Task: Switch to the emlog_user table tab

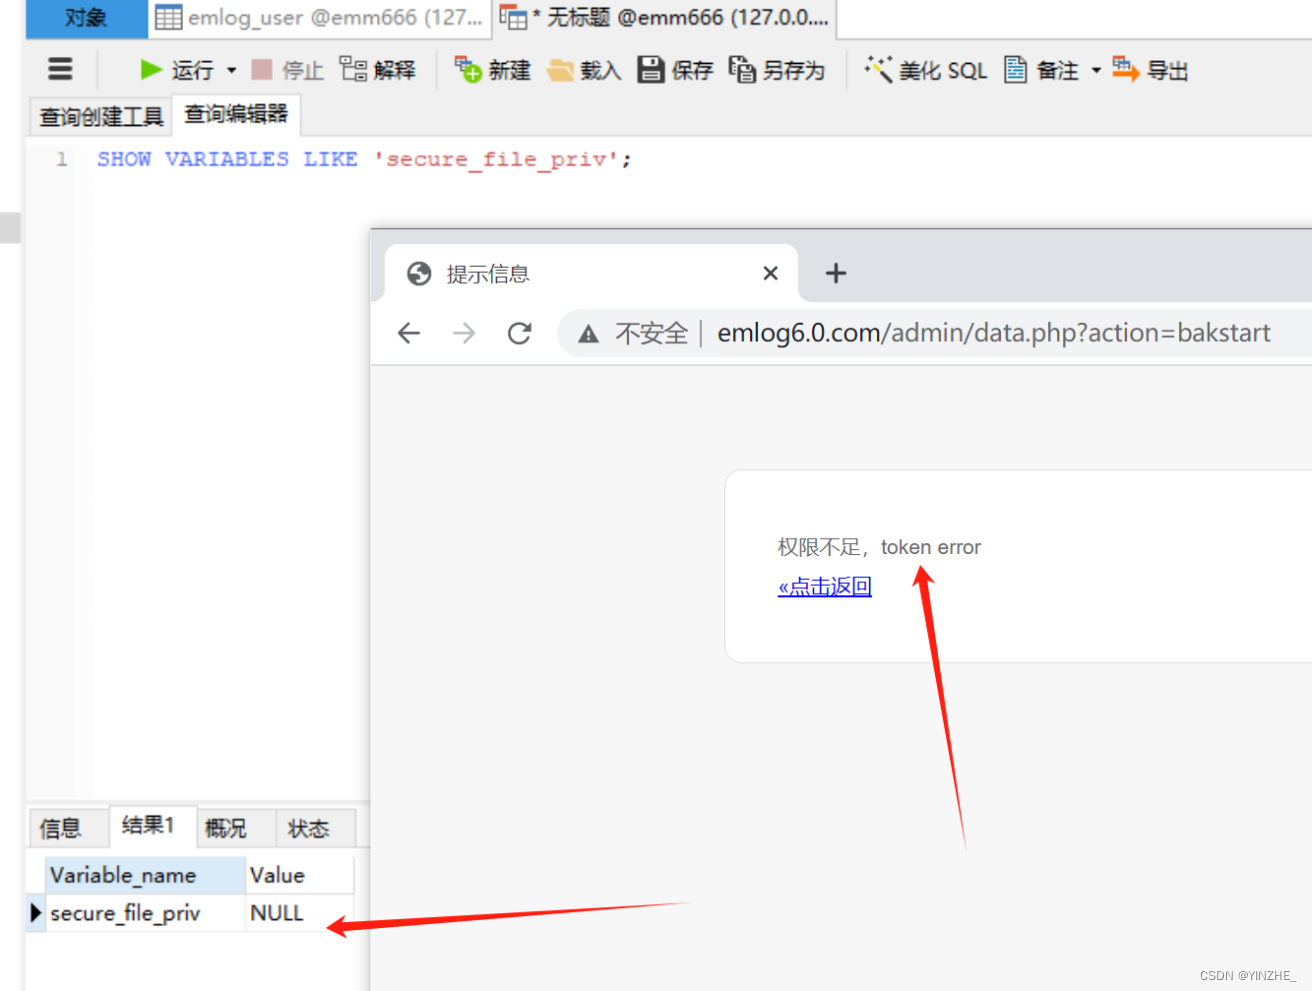Action: [320, 18]
